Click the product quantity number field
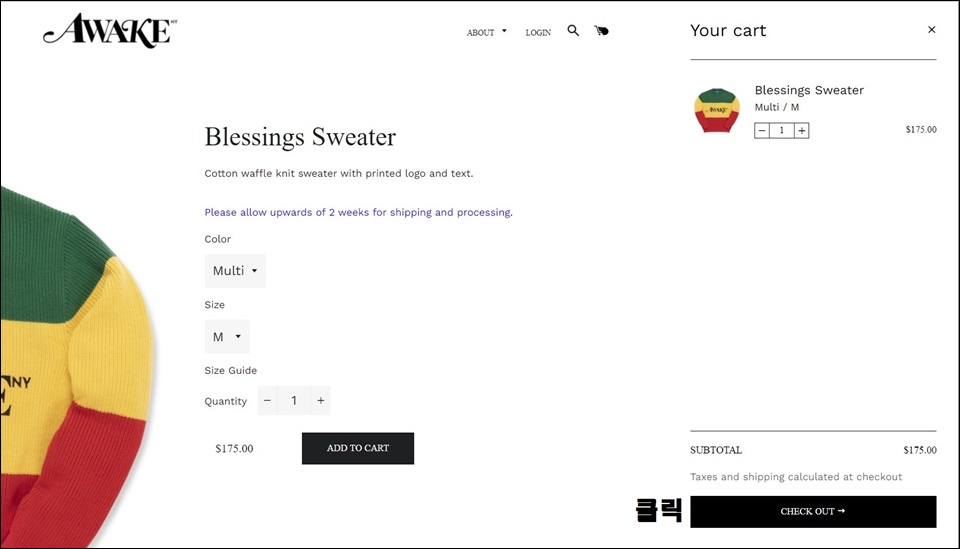The image size is (960, 549). coord(294,400)
